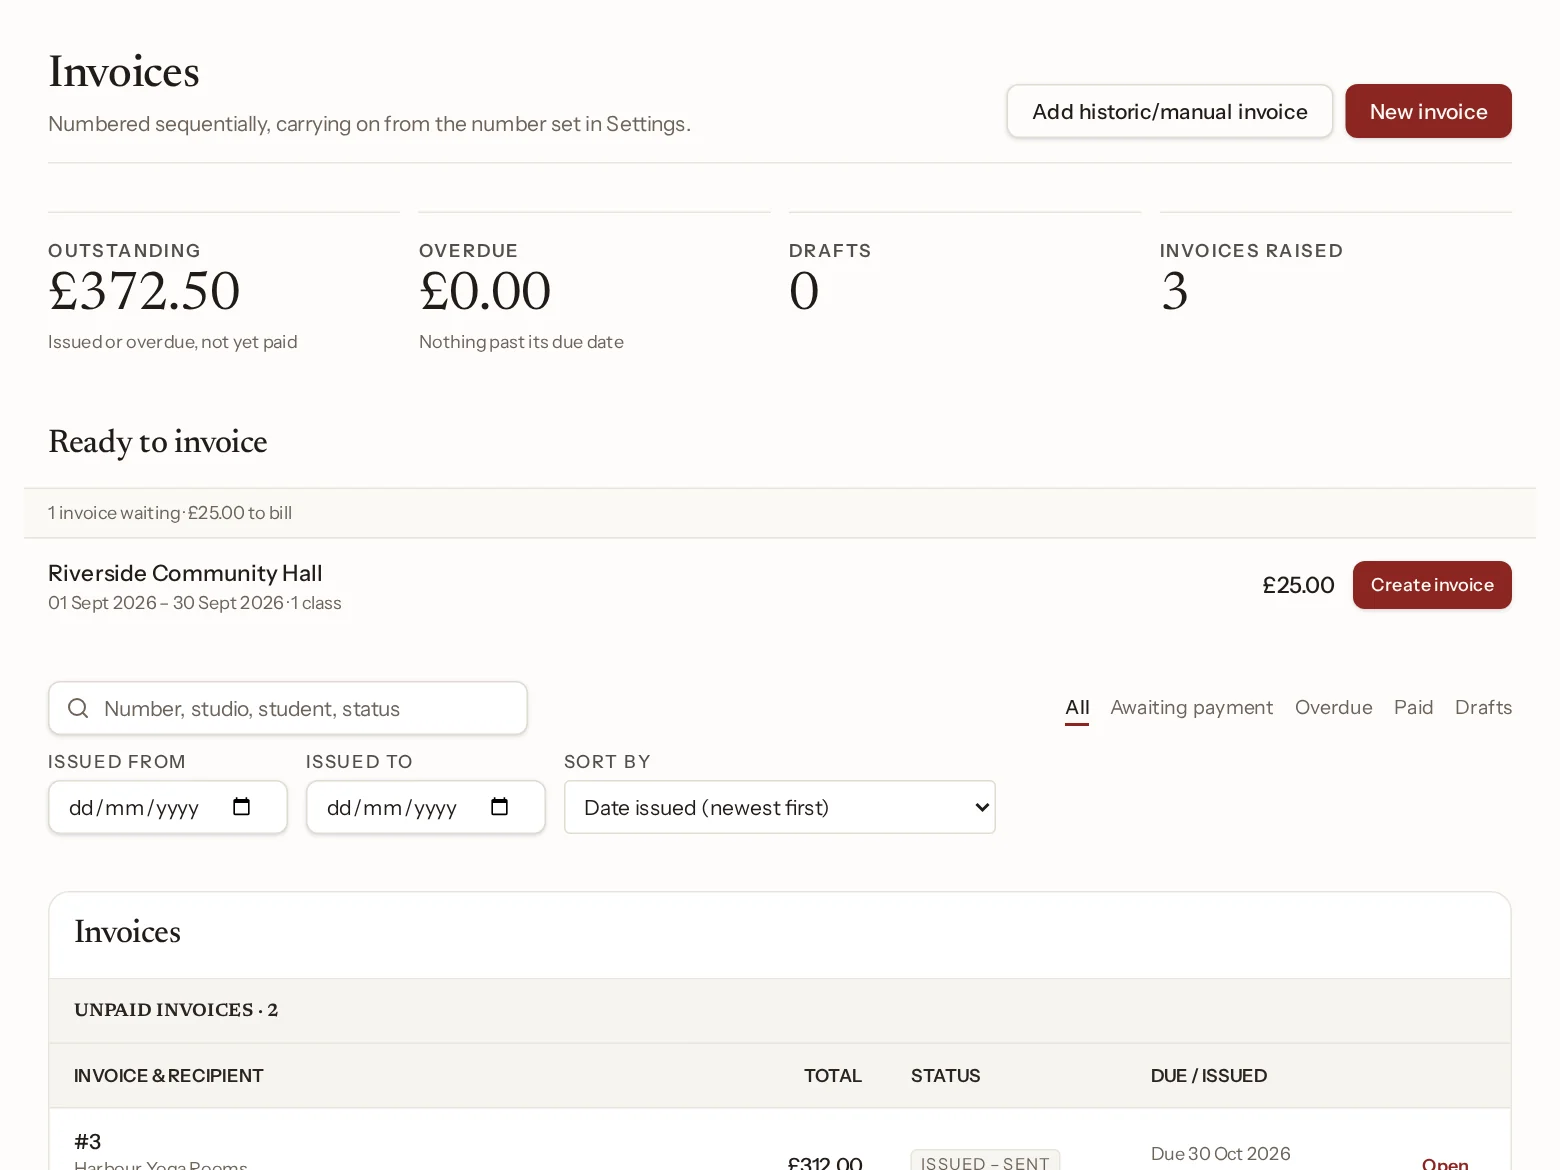
Task: Click the Riverside Community Hall name
Action: coord(185,573)
